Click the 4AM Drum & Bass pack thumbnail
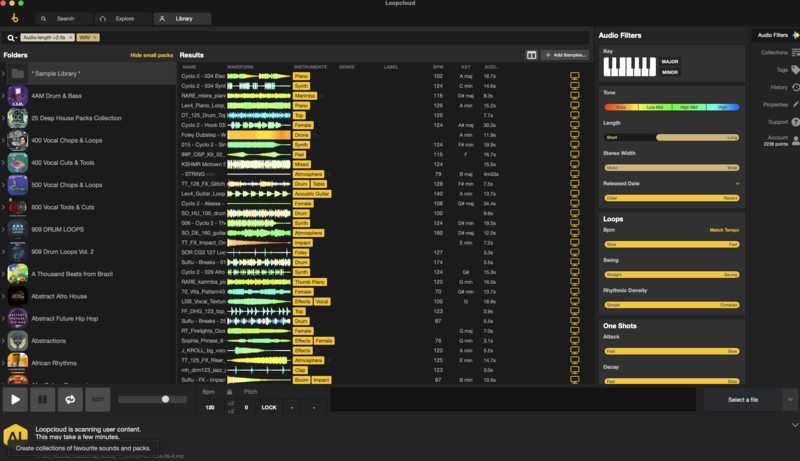The width and height of the screenshot is (800, 461). (18, 96)
